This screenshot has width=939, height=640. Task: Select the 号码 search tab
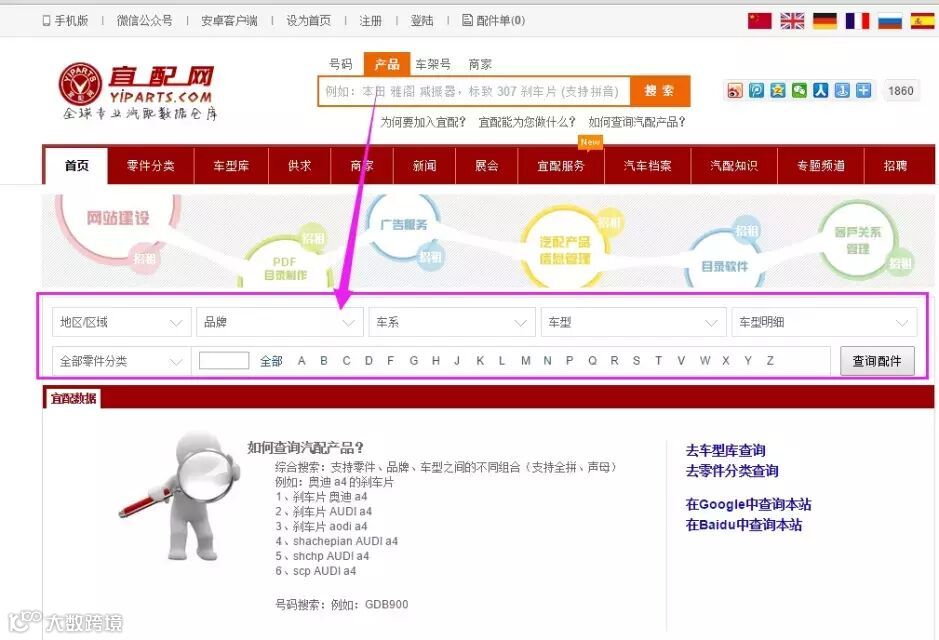tap(341, 64)
